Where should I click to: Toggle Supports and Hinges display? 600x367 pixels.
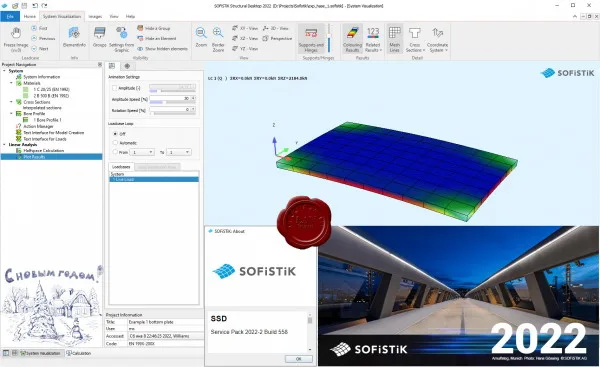click(311, 39)
